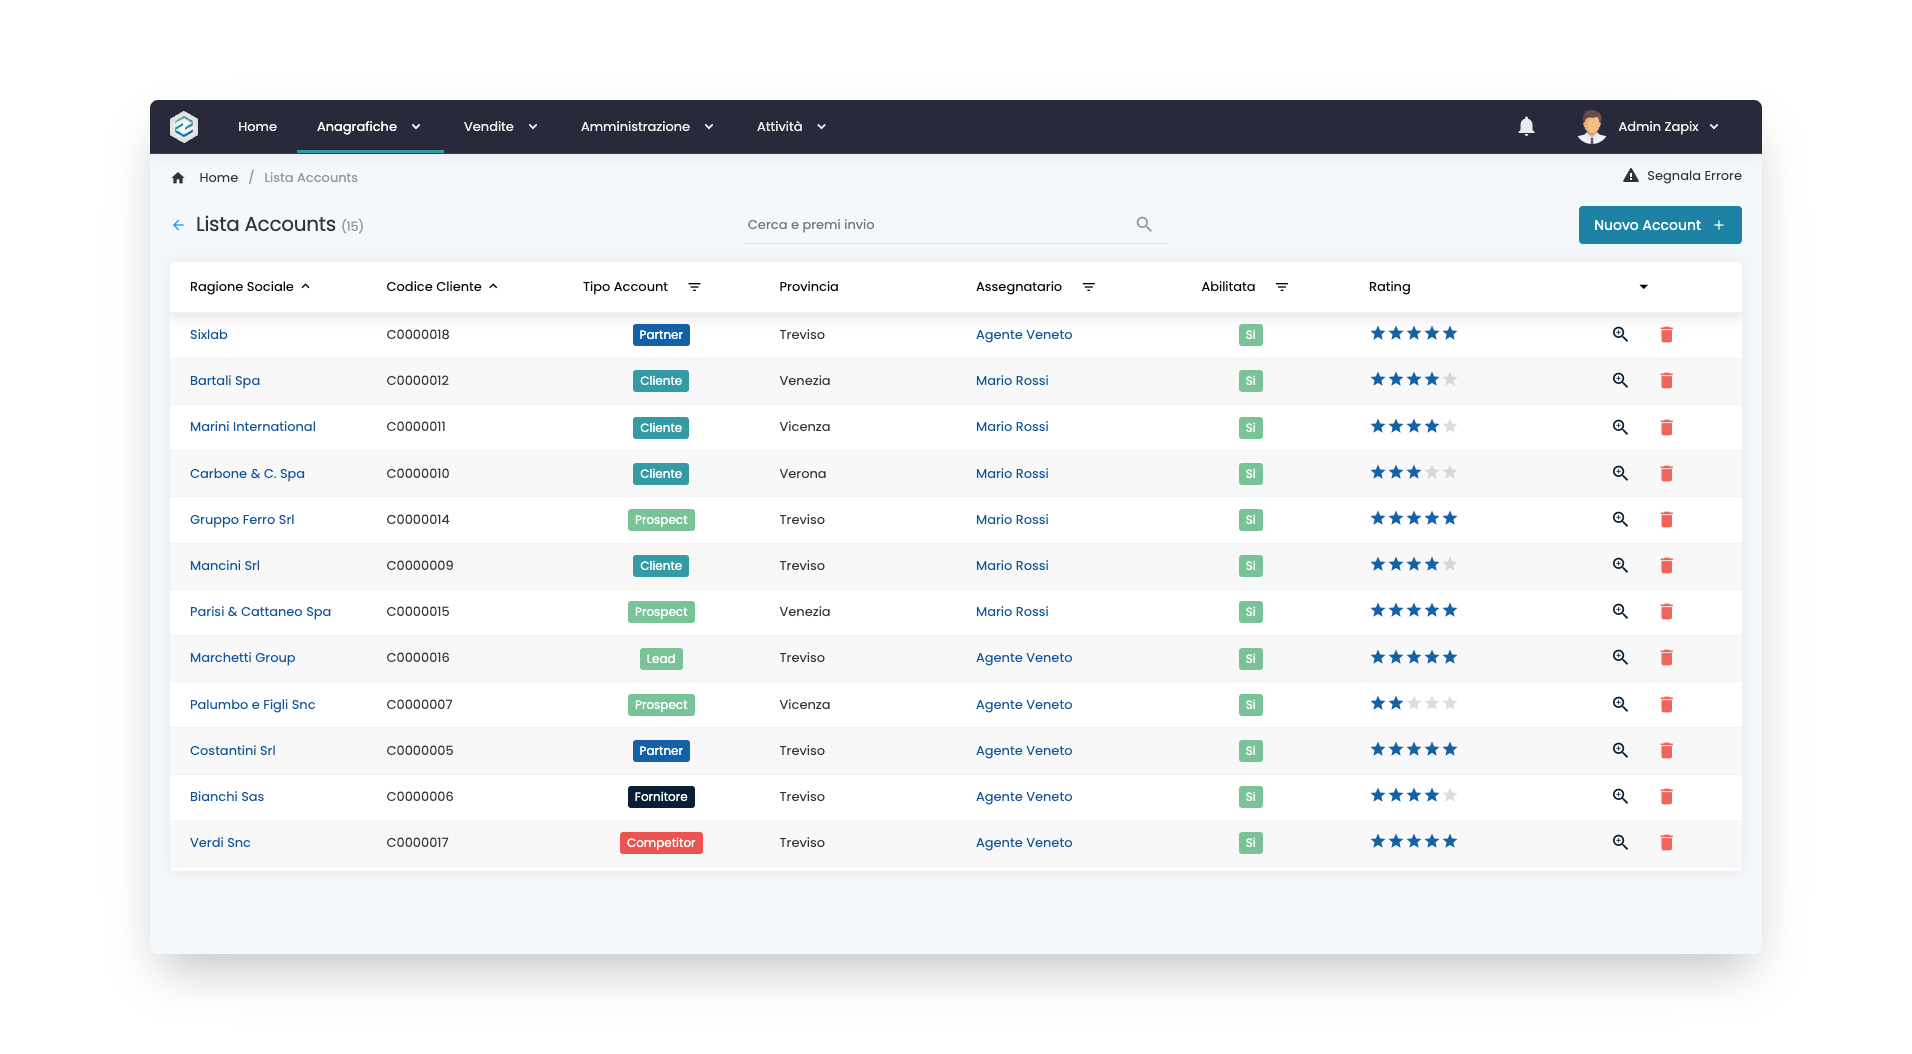Delete the Palumbo e Figli Snc account
The height and width of the screenshot is (1054, 1912).
[x=1667, y=705]
